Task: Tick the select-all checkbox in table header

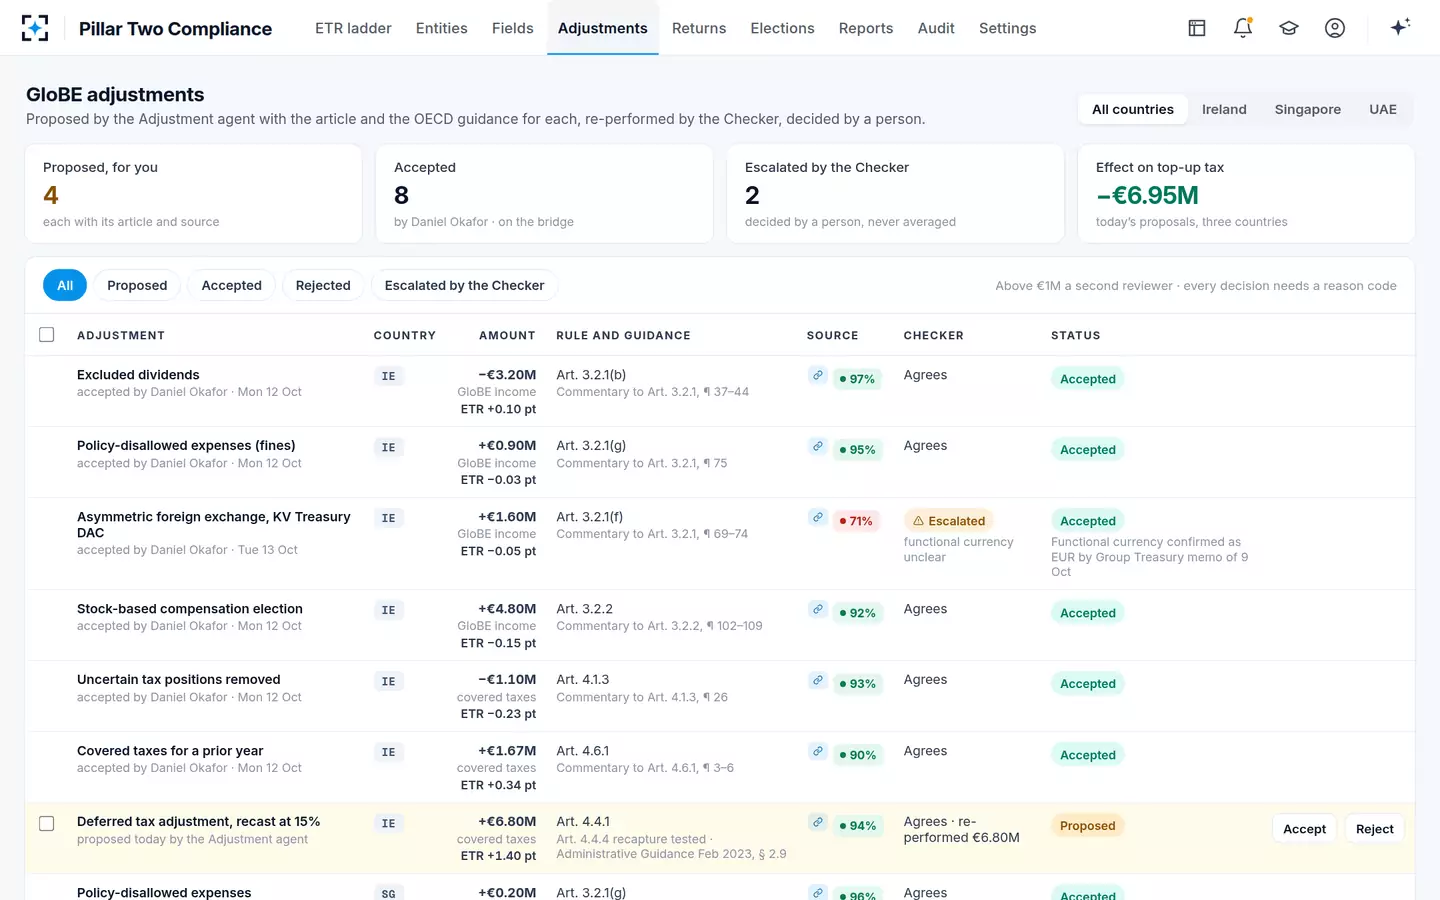Action: pos(47,335)
